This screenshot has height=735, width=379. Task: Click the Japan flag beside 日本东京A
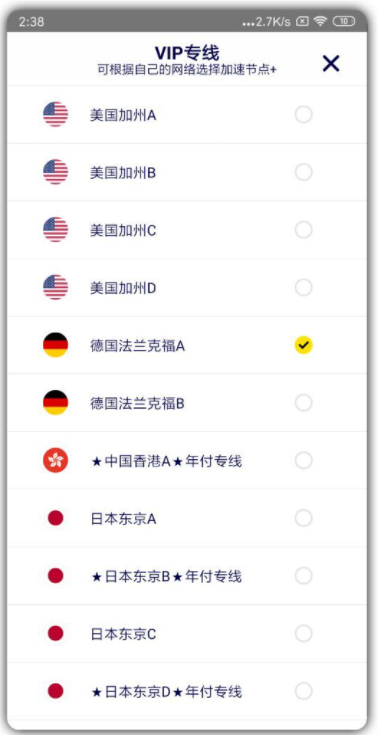(55, 518)
